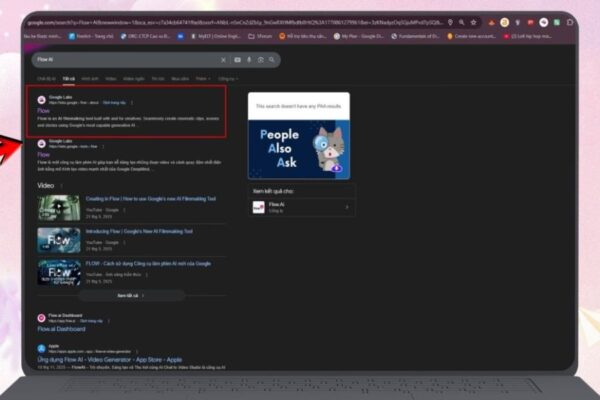This screenshot has width=600, height=400.
Task: Expand the Thêm dropdown in search tabs
Action: click(203, 78)
